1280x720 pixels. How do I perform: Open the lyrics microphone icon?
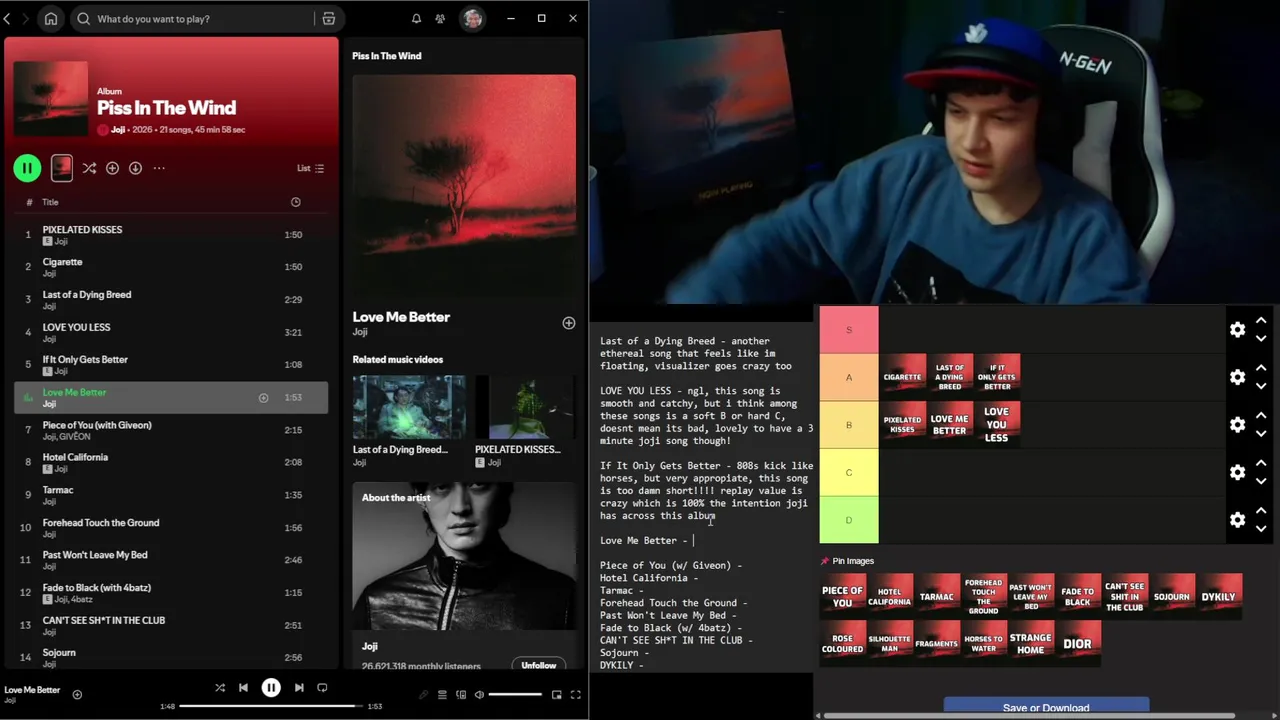pyautogui.click(x=424, y=694)
